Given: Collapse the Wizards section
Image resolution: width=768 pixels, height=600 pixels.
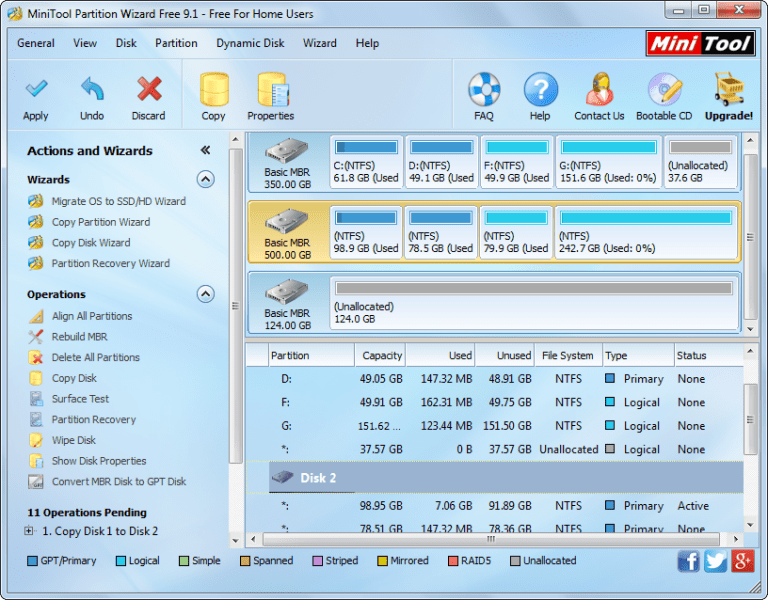Looking at the screenshot, I should click(206, 179).
